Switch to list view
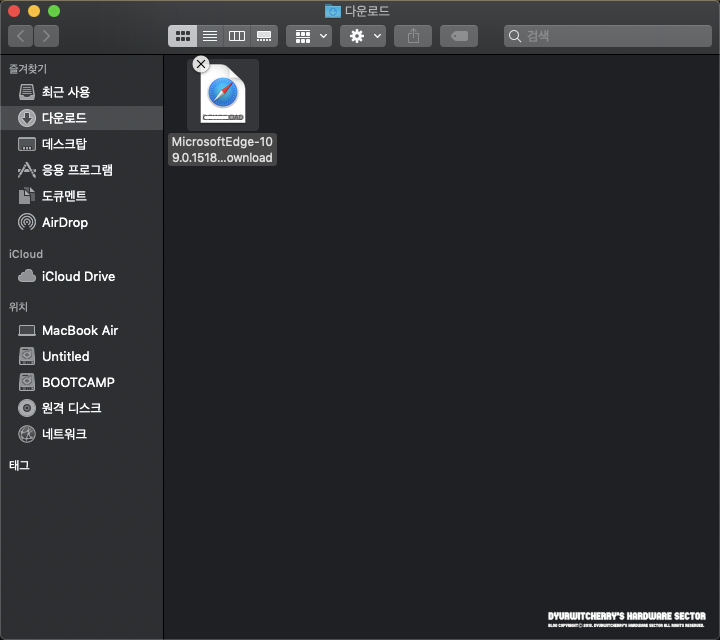The width and height of the screenshot is (720, 640). (210, 36)
